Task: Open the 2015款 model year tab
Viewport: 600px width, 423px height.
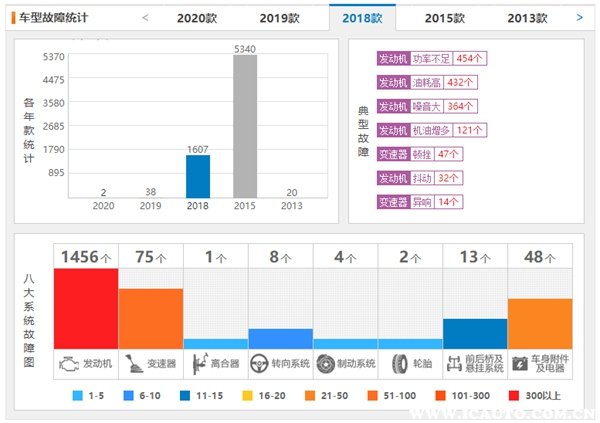Action: (444, 18)
